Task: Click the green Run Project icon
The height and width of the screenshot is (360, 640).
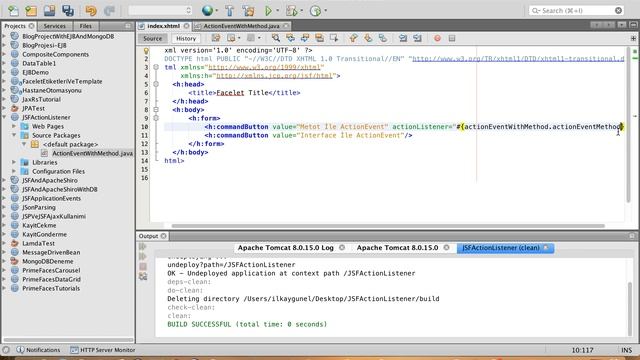Action: tap(268, 11)
